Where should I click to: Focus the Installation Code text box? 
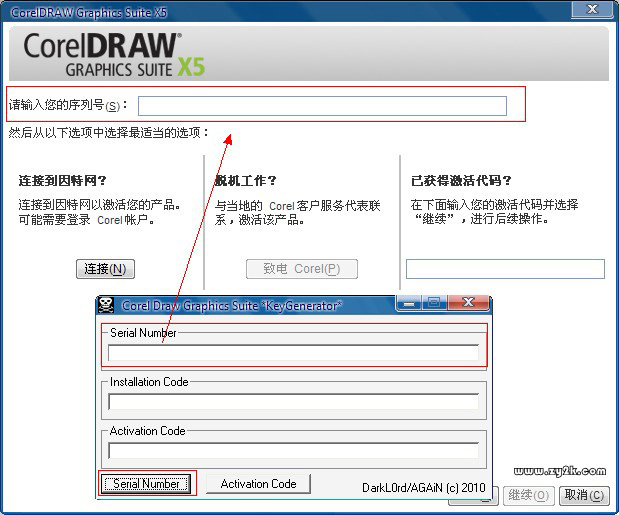coord(294,402)
